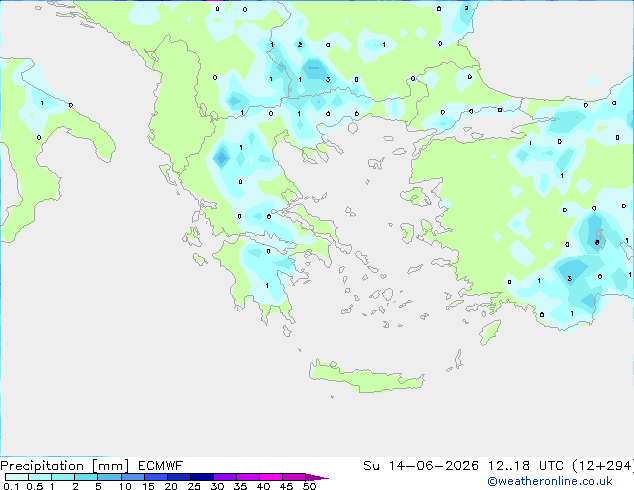Click the '40' legend scale label

[x=263, y=486]
